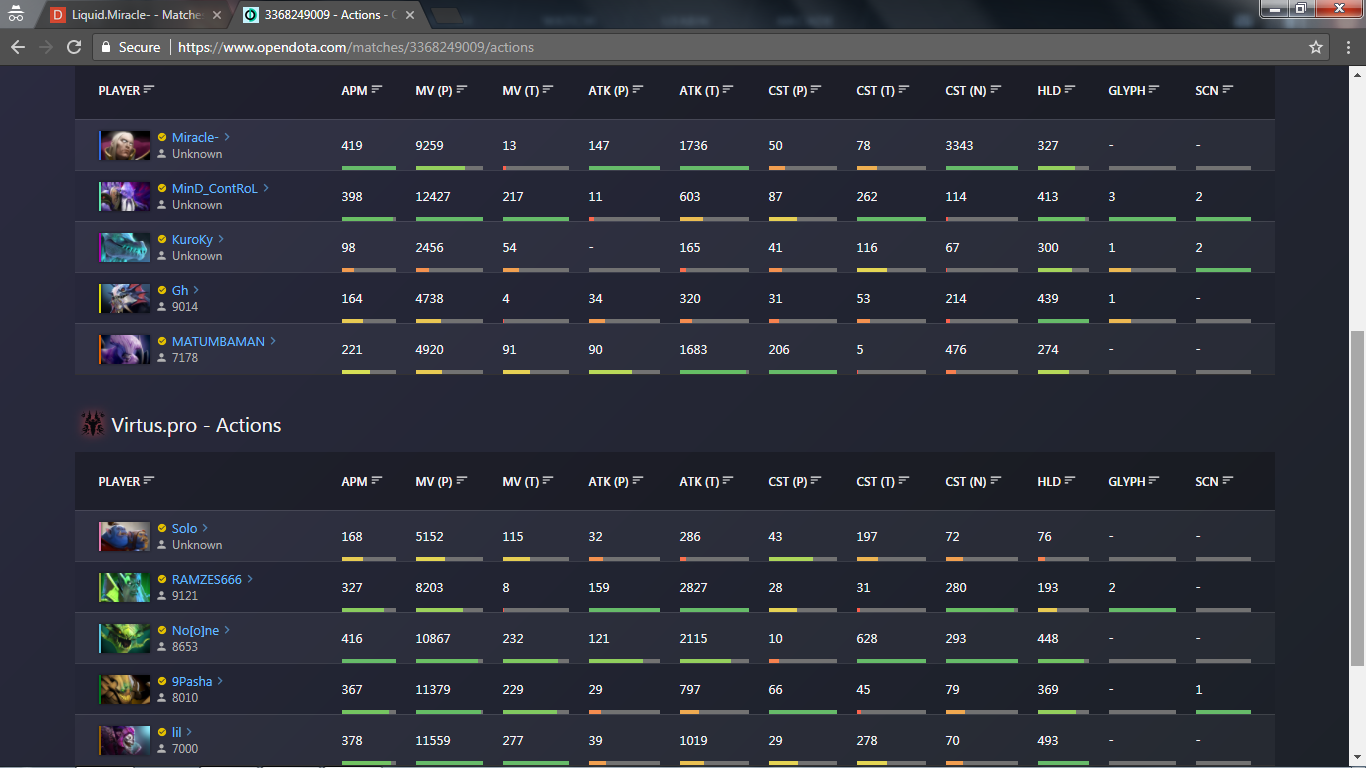1372x774 pixels.
Task: Sort Virtus.pro table by CST (P) icon
Action: (817, 481)
